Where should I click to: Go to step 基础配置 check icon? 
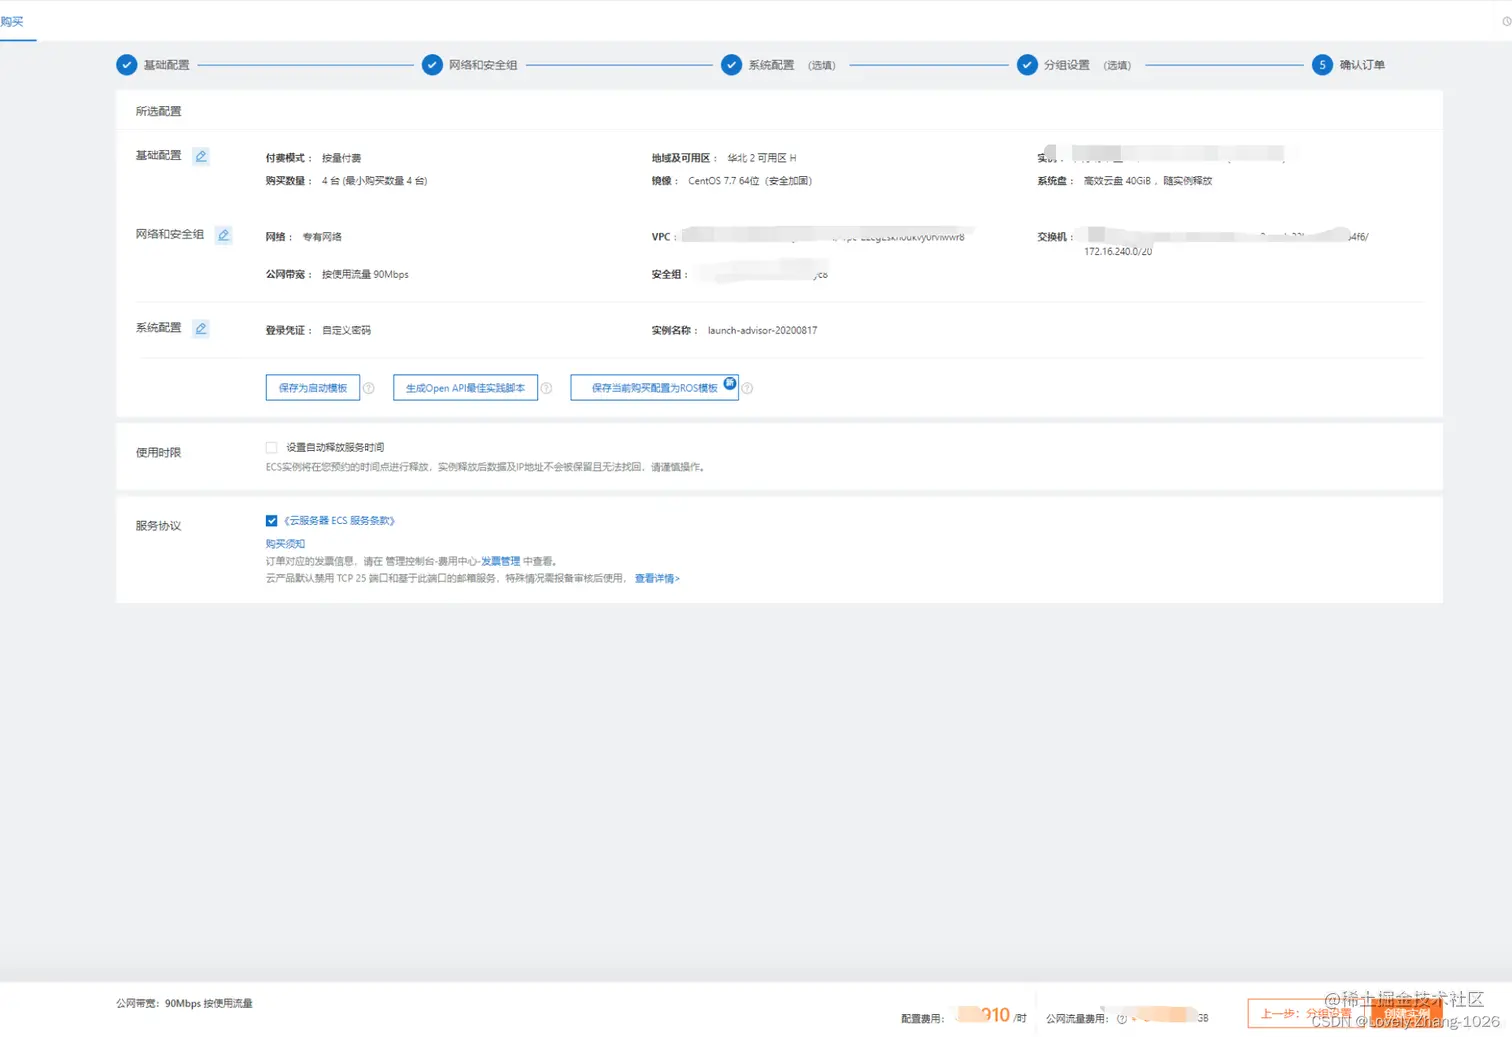126,65
